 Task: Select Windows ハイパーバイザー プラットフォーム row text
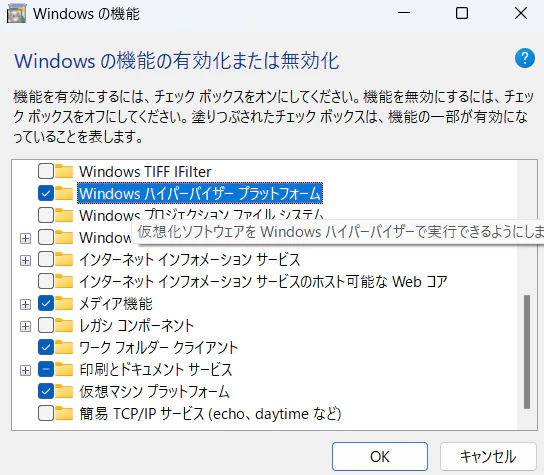point(200,193)
